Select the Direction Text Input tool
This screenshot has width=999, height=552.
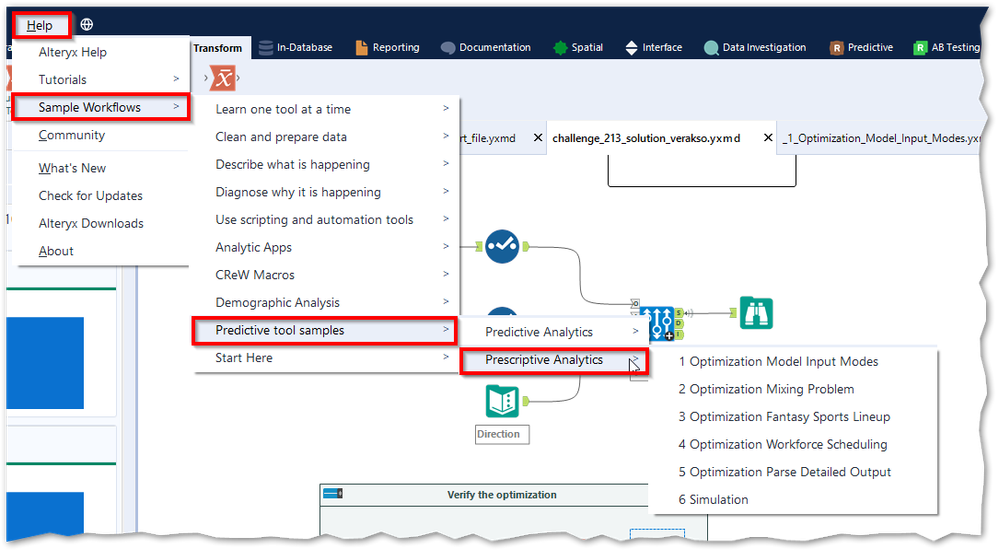pos(502,401)
